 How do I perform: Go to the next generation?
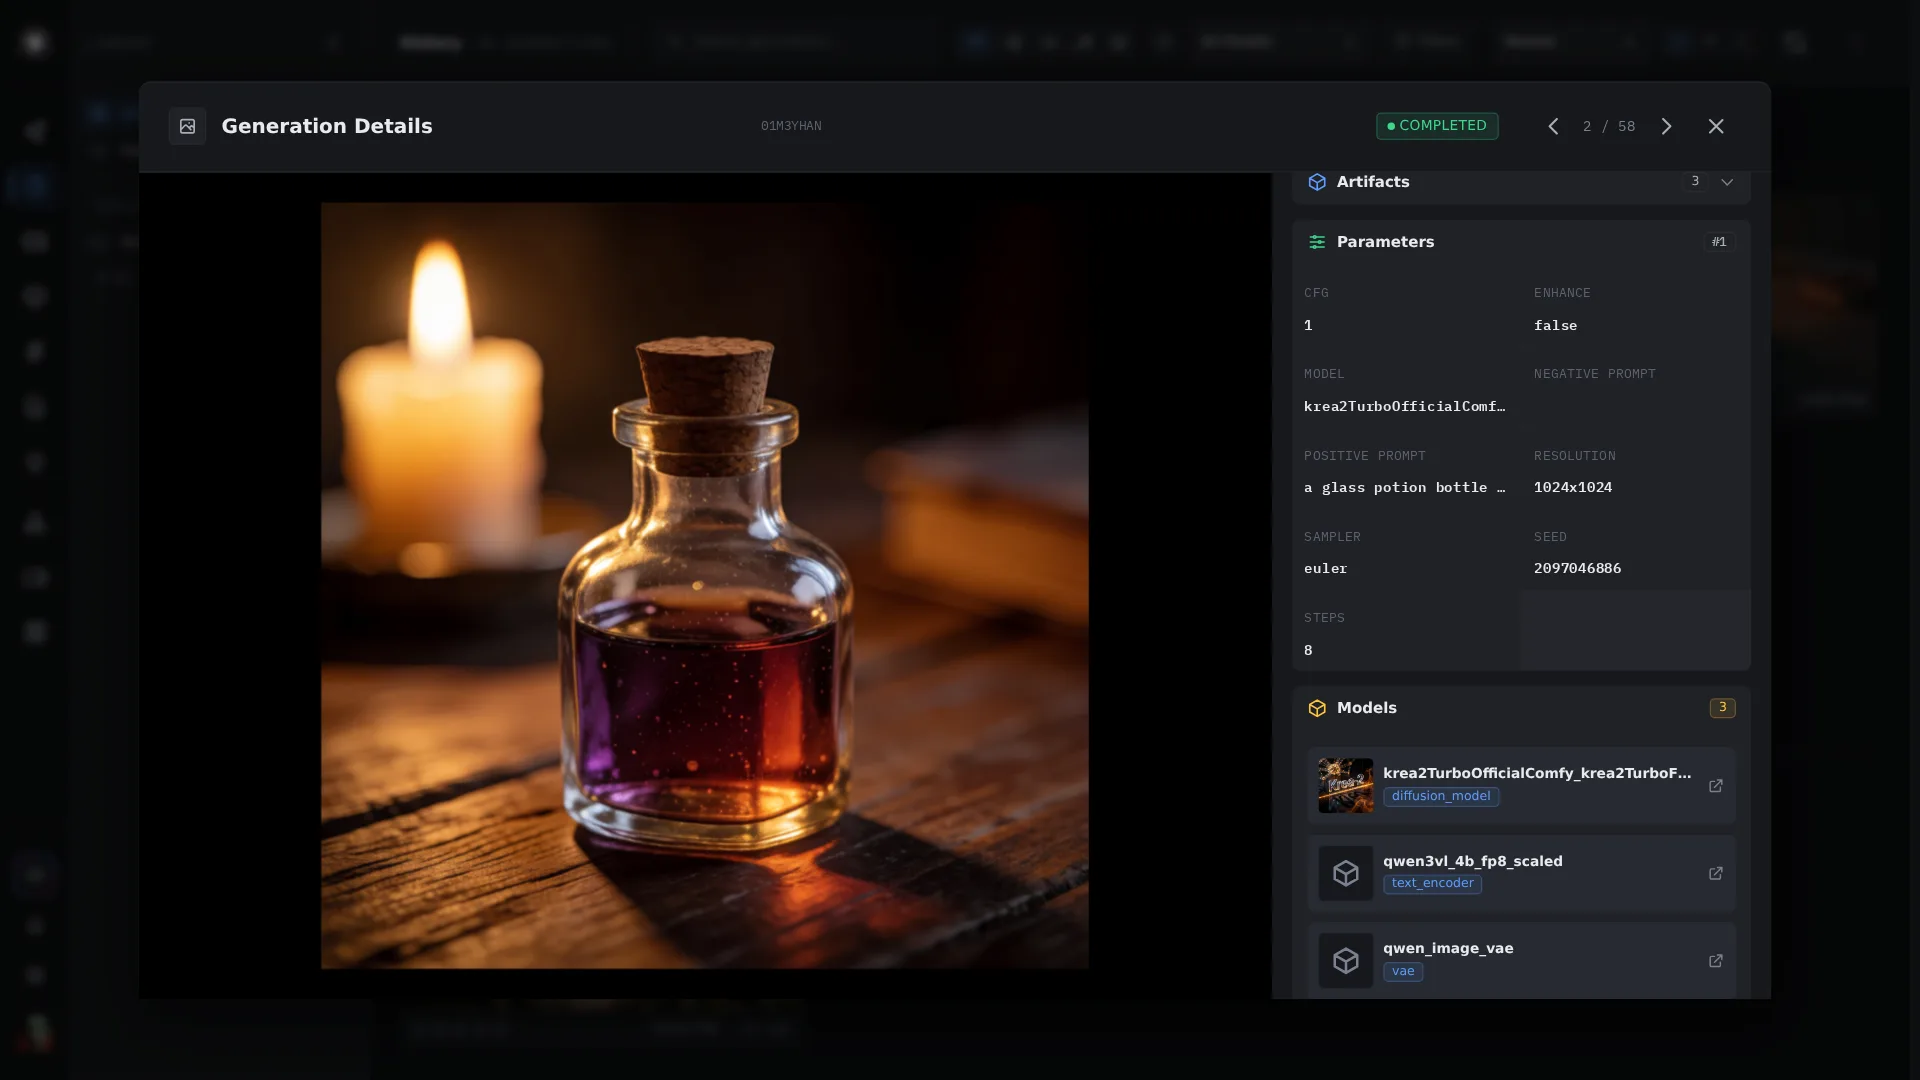tap(1666, 126)
